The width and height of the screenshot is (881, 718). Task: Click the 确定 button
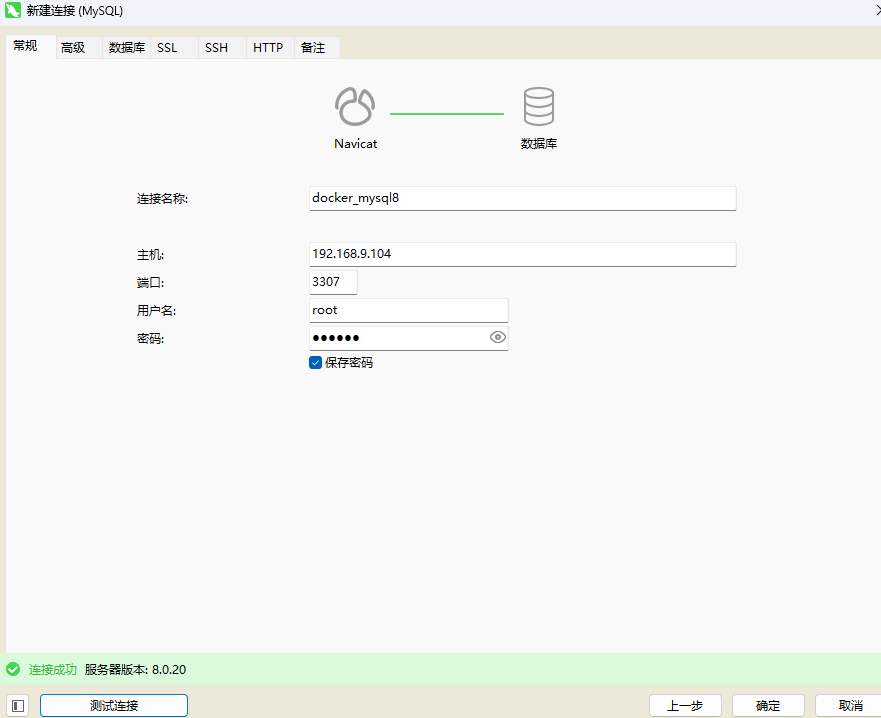point(768,705)
